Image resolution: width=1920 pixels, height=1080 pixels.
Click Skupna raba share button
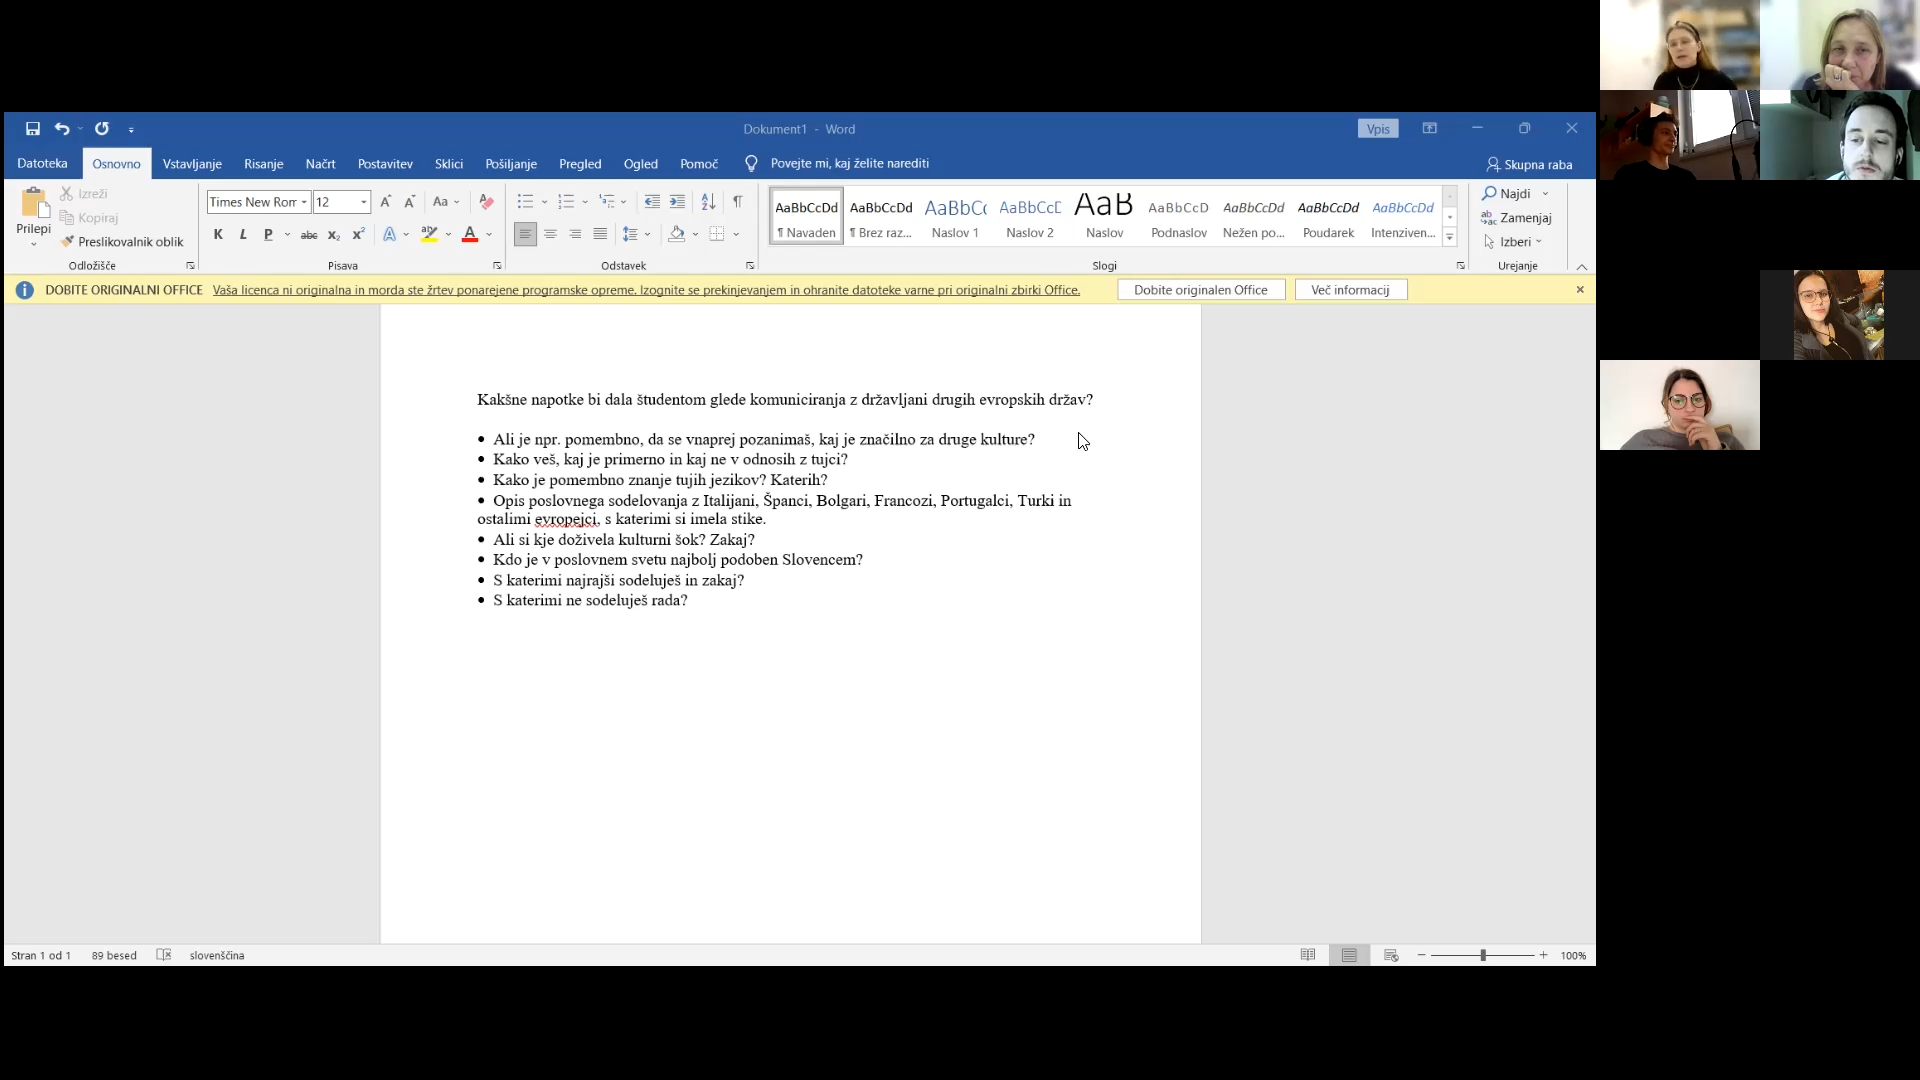[x=1529, y=164]
